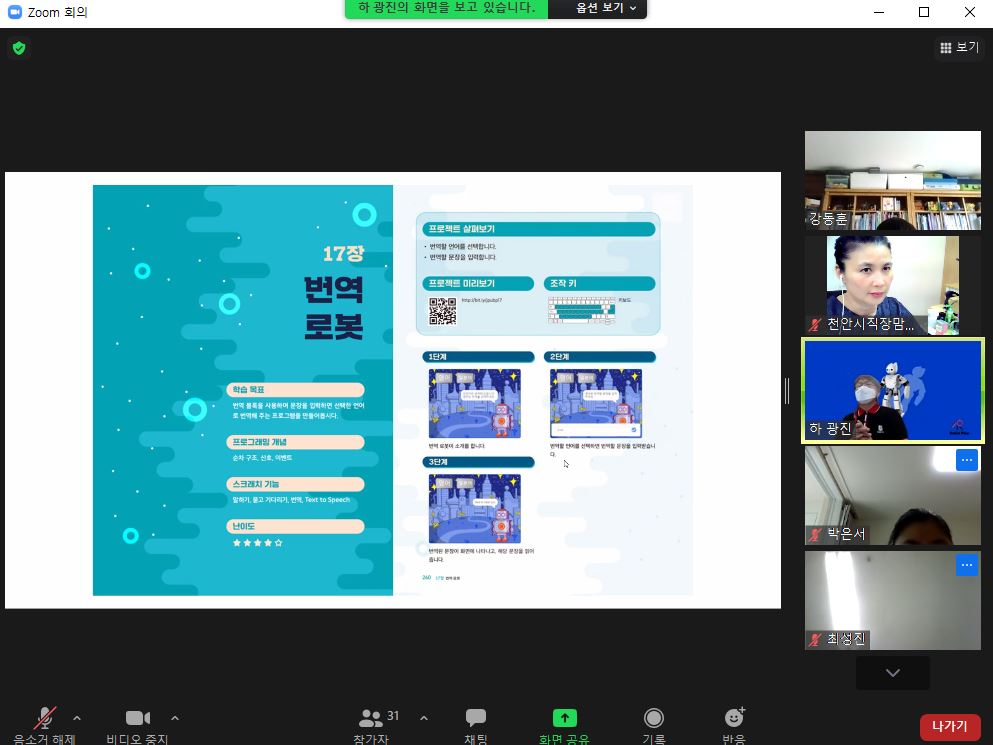Select 강동훈 participant video thumbnail
This screenshot has height=745, width=993.
(x=893, y=180)
